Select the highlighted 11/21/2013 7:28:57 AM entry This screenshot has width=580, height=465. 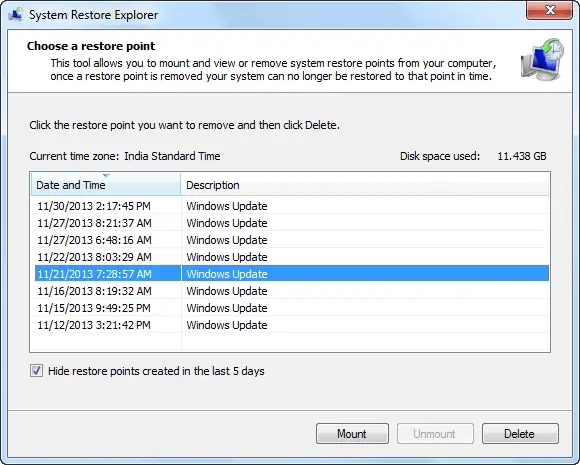click(290, 274)
